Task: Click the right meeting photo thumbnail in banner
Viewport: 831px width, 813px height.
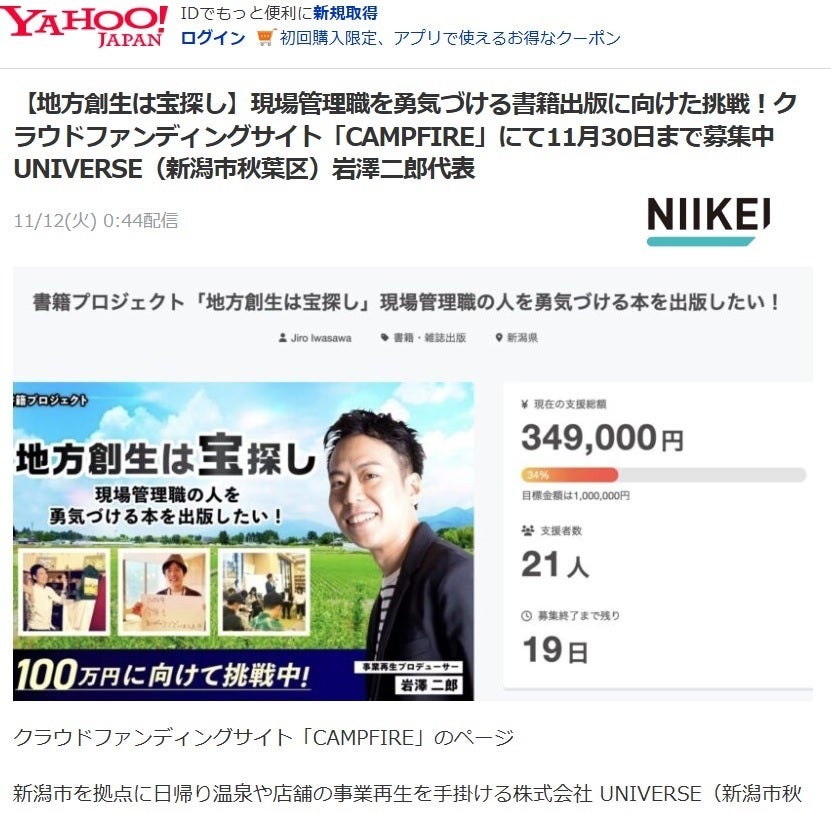Action: click(263, 591)
